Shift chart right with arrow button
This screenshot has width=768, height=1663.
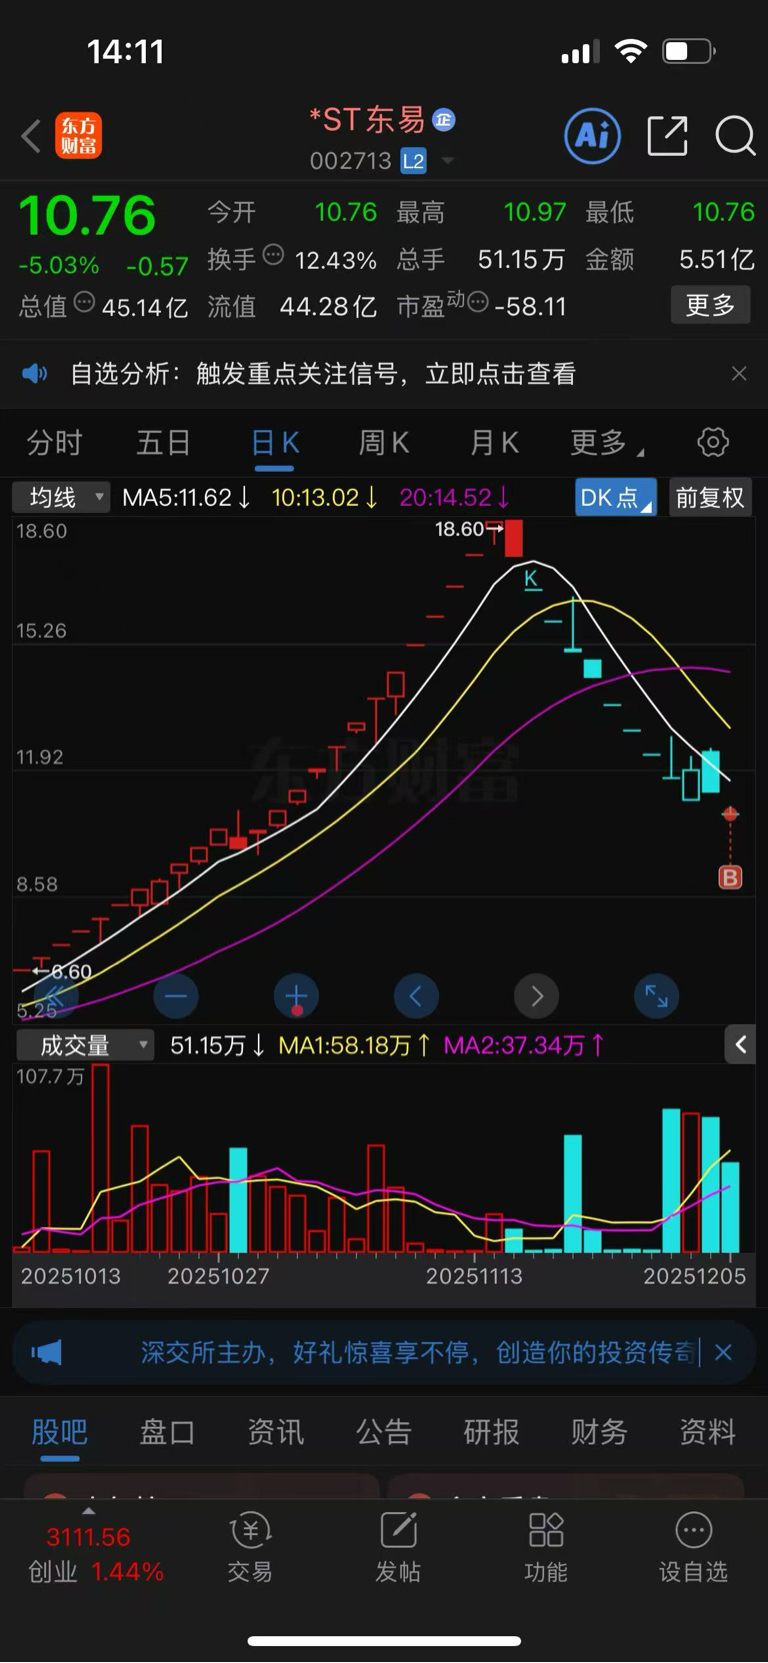(537, 996)
